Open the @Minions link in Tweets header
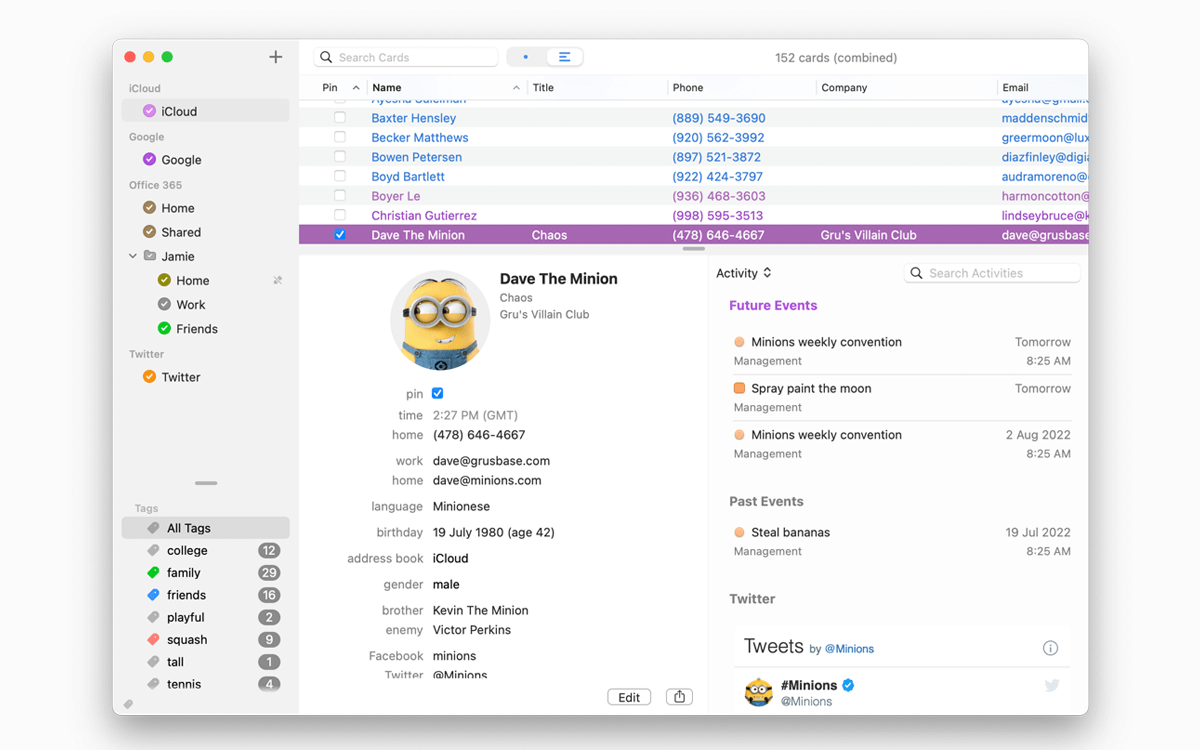 849,649
